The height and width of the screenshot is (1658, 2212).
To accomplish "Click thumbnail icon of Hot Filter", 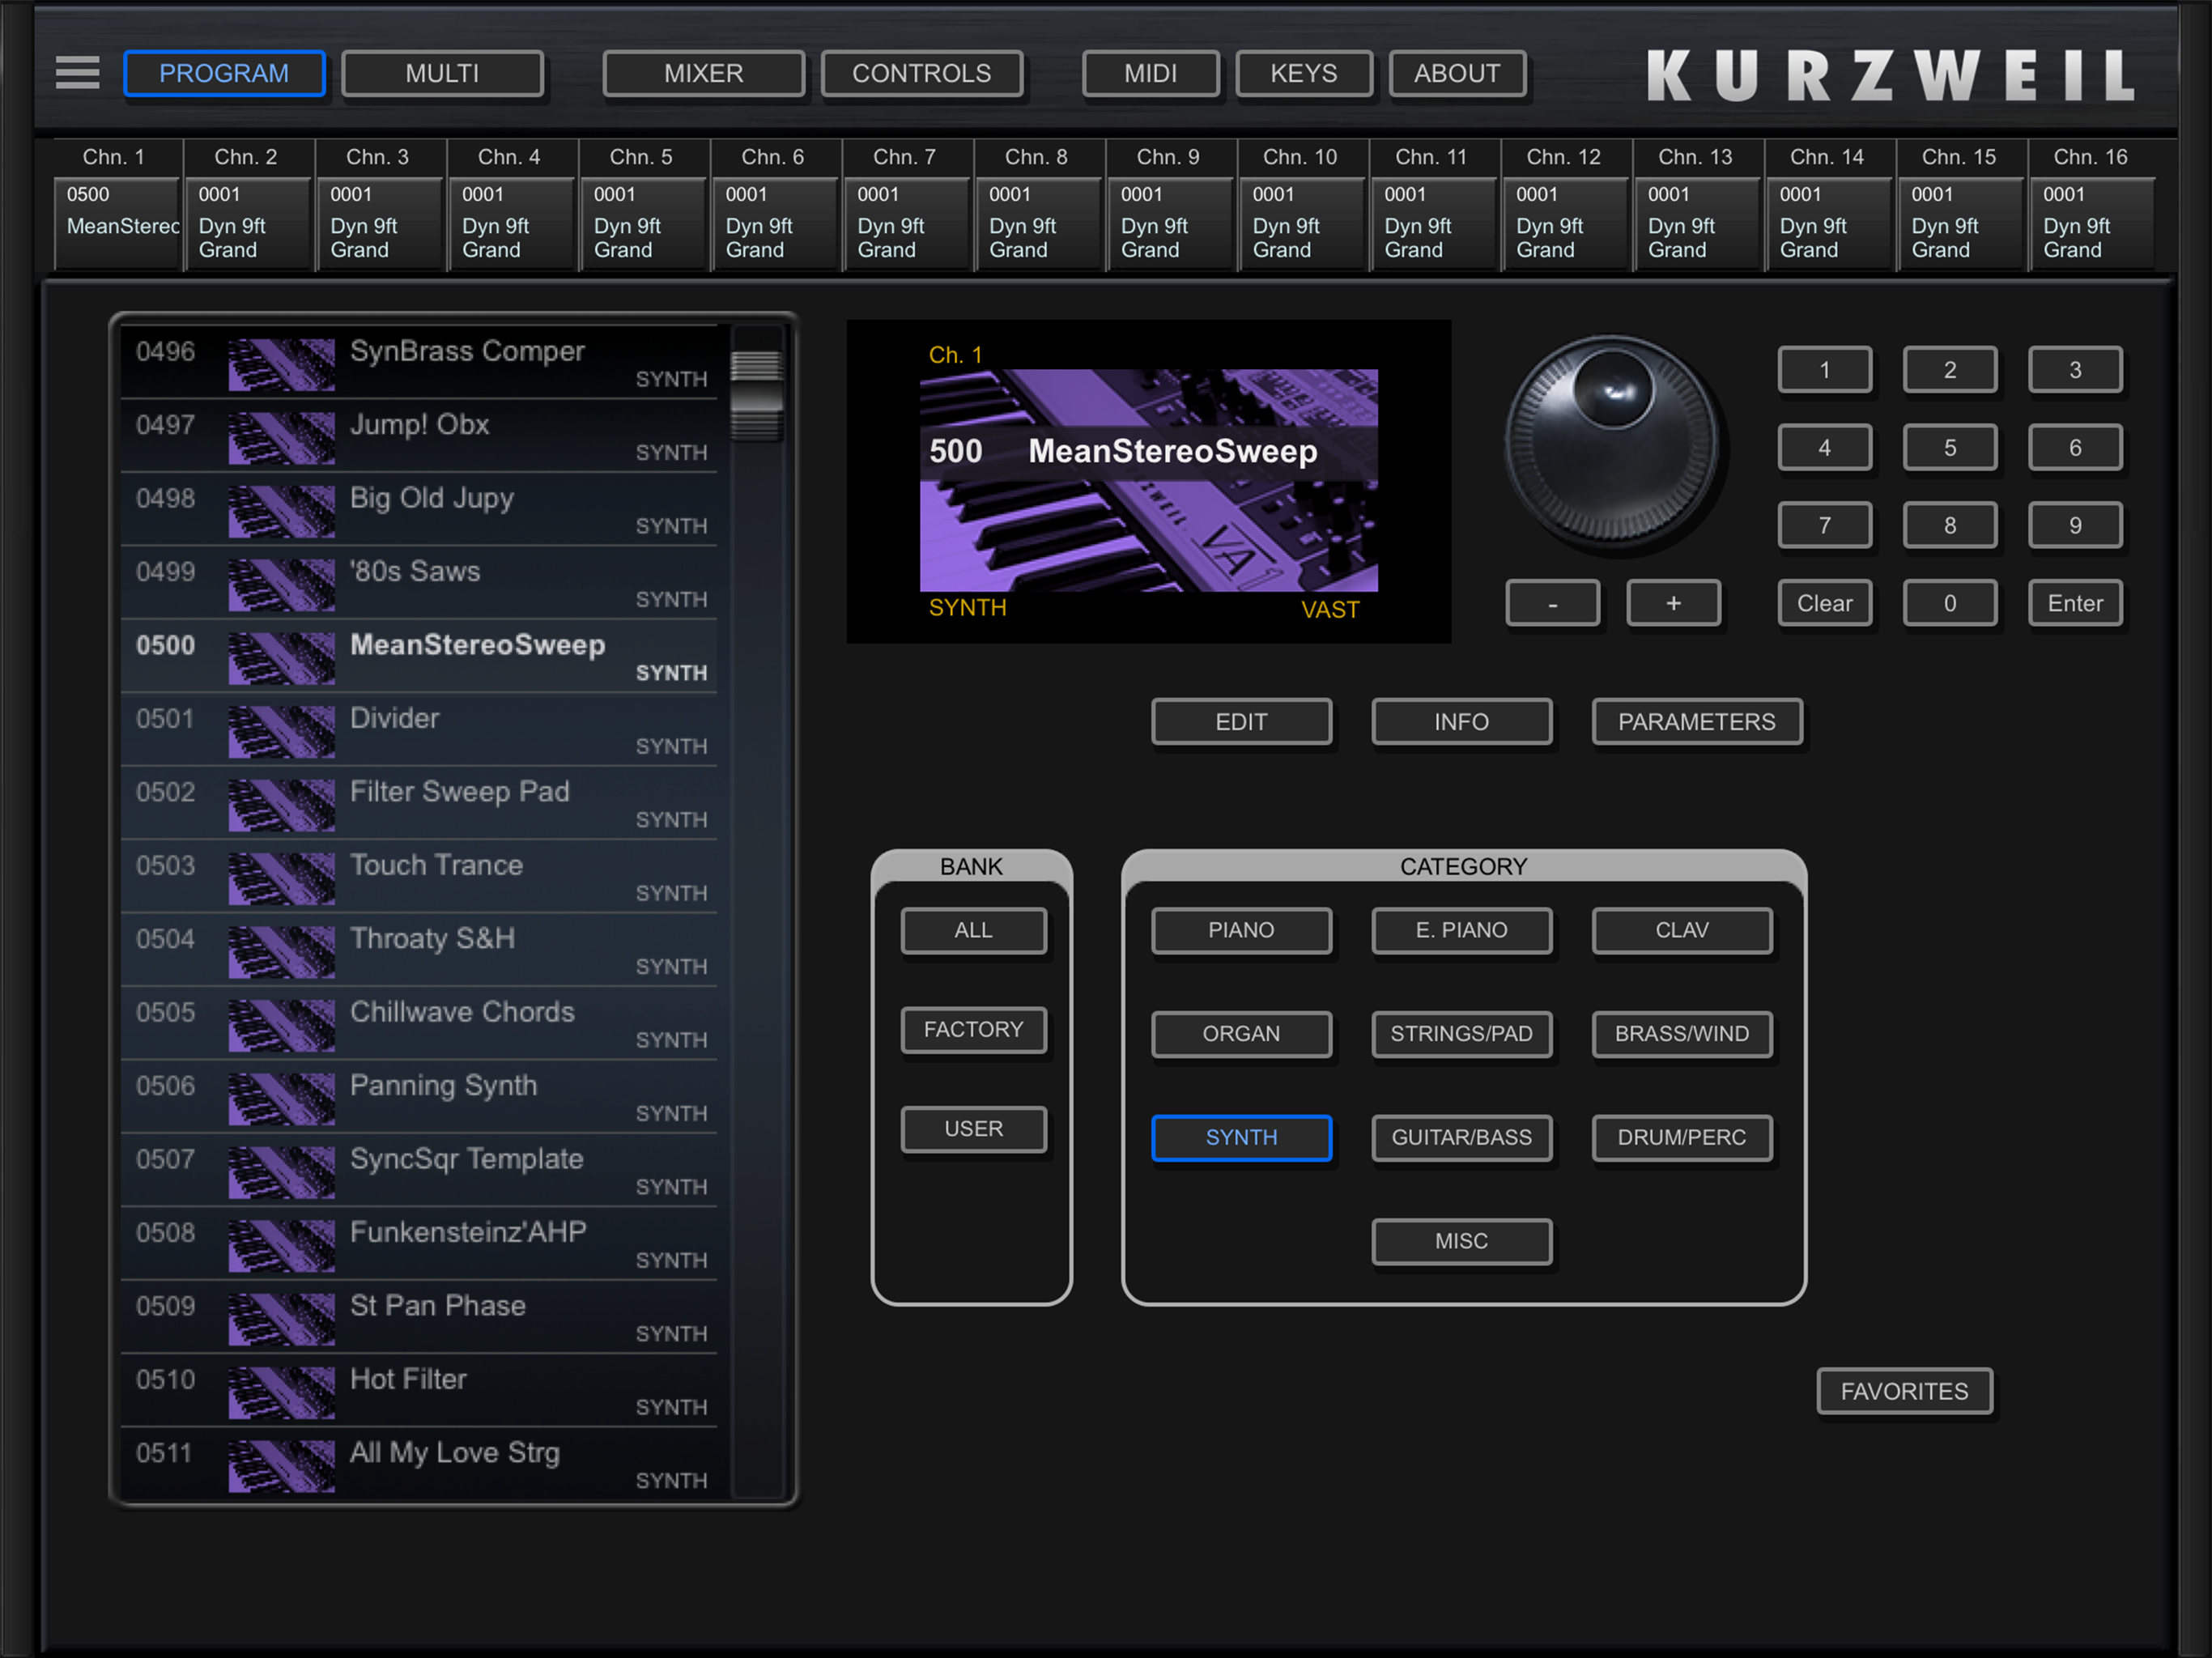I will tap(281, 1392).
